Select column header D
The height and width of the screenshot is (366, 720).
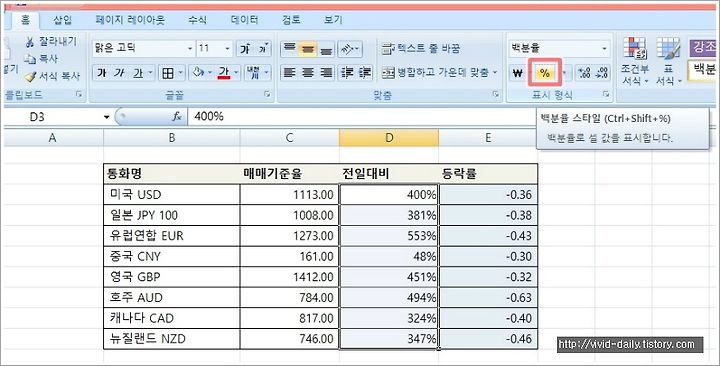coord(389,138)
